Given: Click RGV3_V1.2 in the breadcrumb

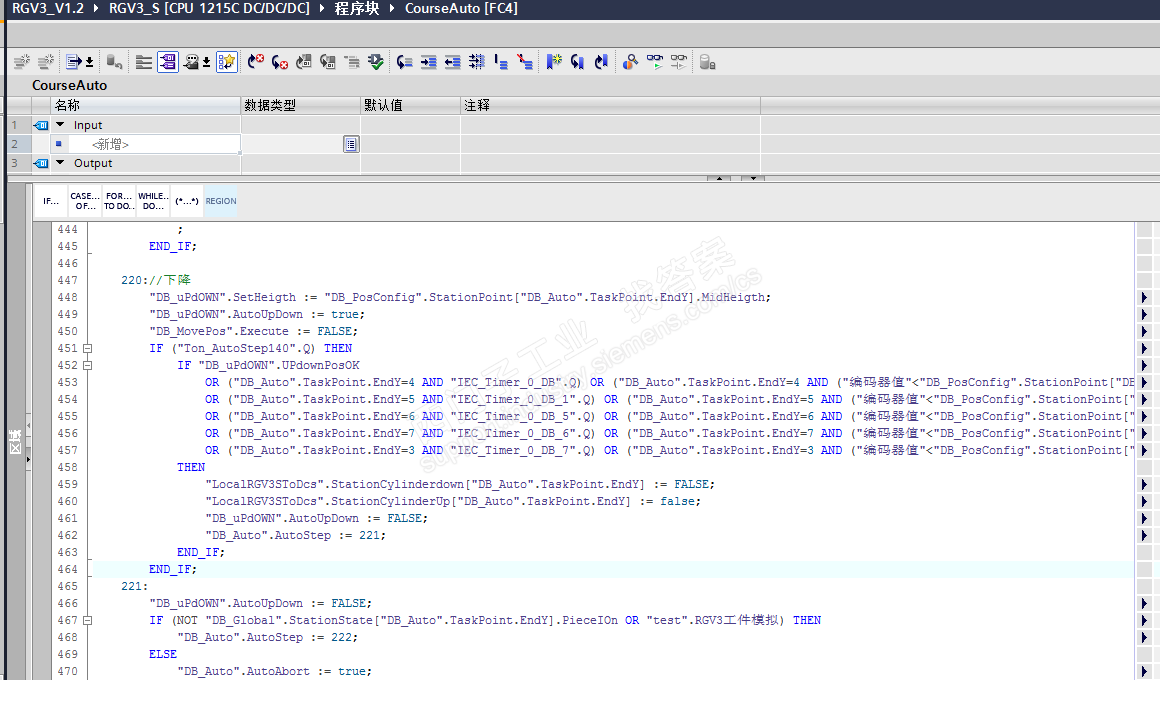Looking at the screenshot, I should point(48,8).
